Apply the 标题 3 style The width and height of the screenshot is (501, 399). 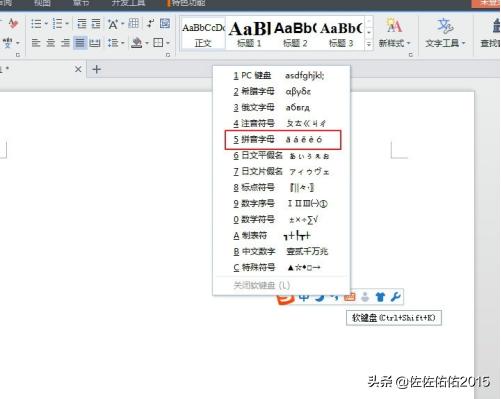pyautogui.click(x=341, y=34)
